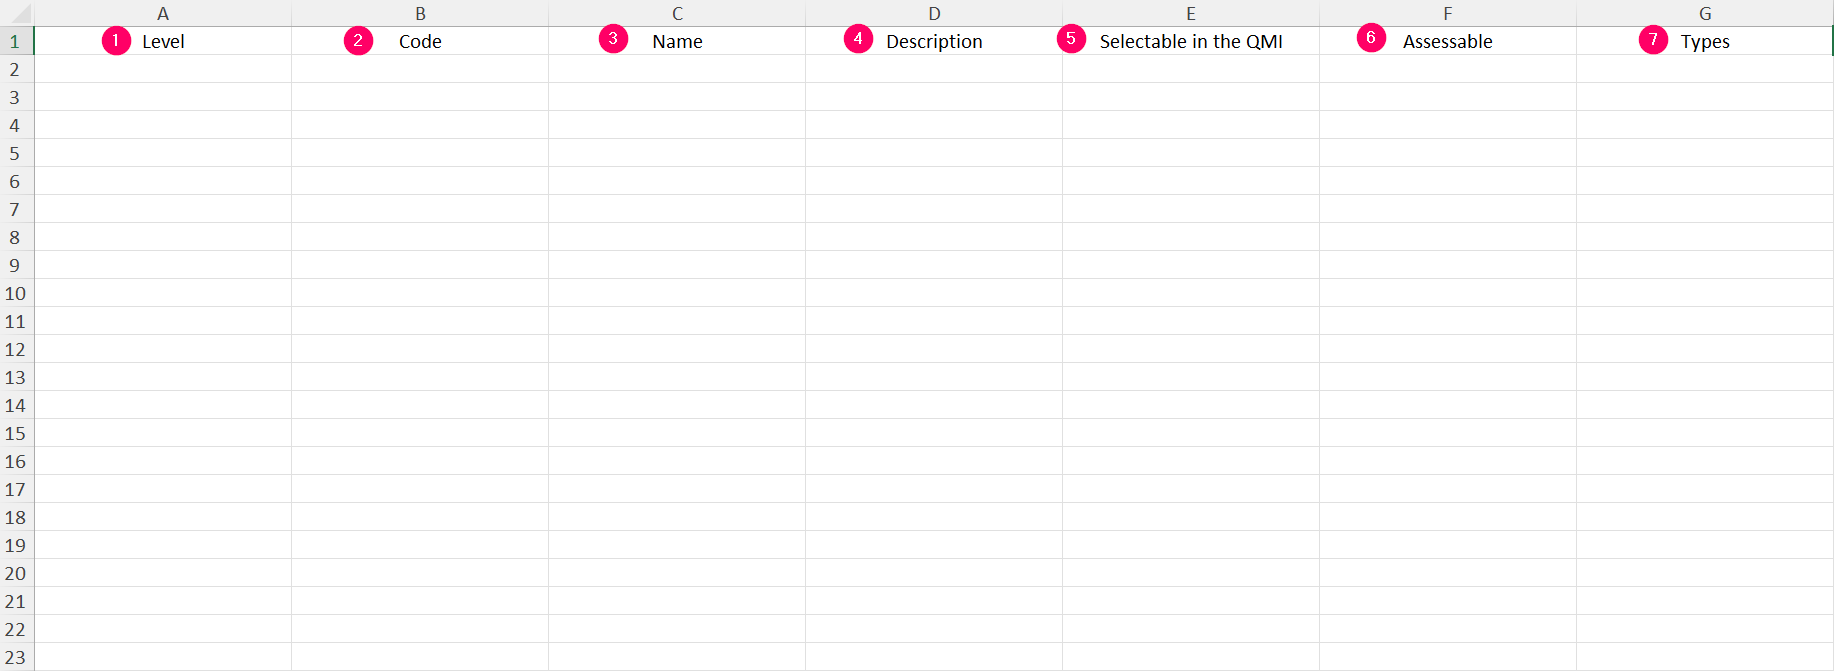Screen dimensions: 1834x671
Task: Click the empty cell B5
Action: 420,153
